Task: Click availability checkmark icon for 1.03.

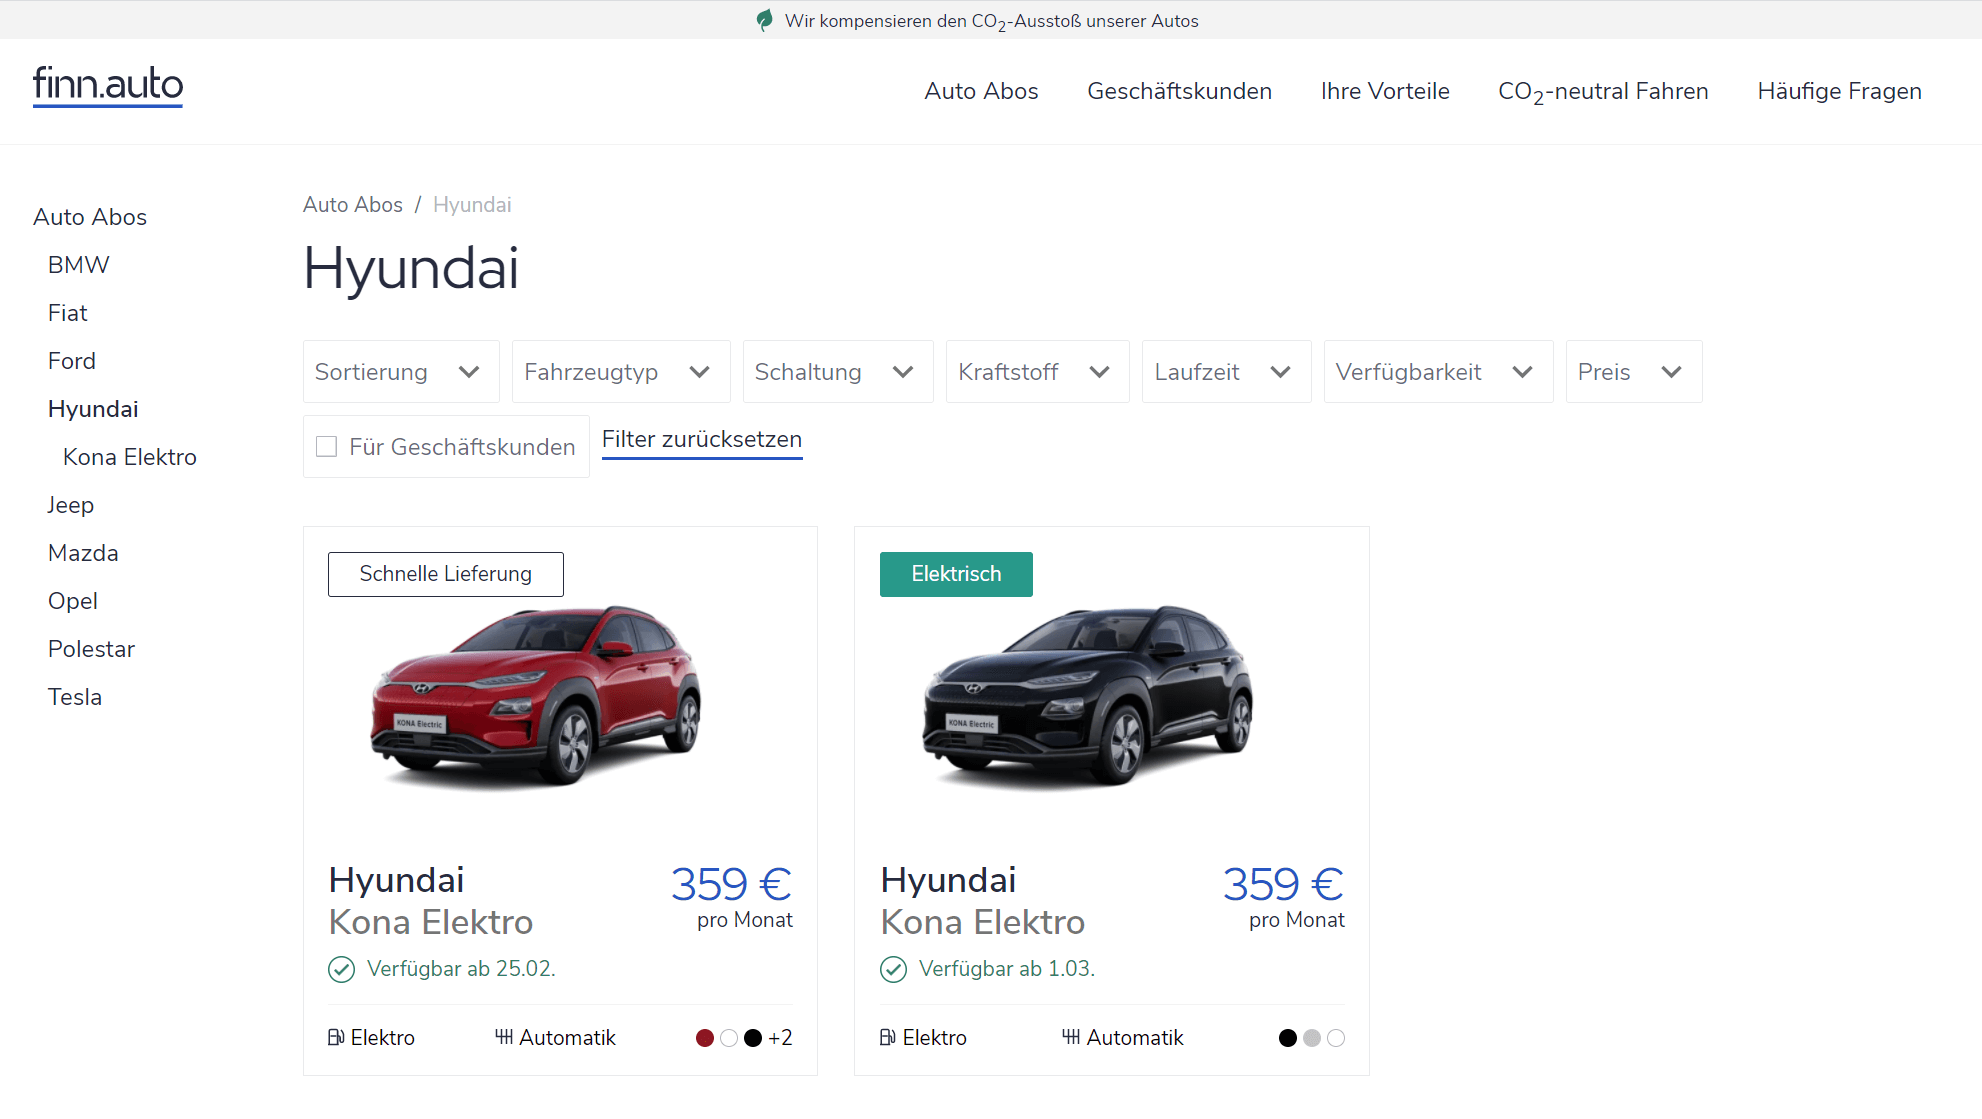Action: click(x=893, y=969)
